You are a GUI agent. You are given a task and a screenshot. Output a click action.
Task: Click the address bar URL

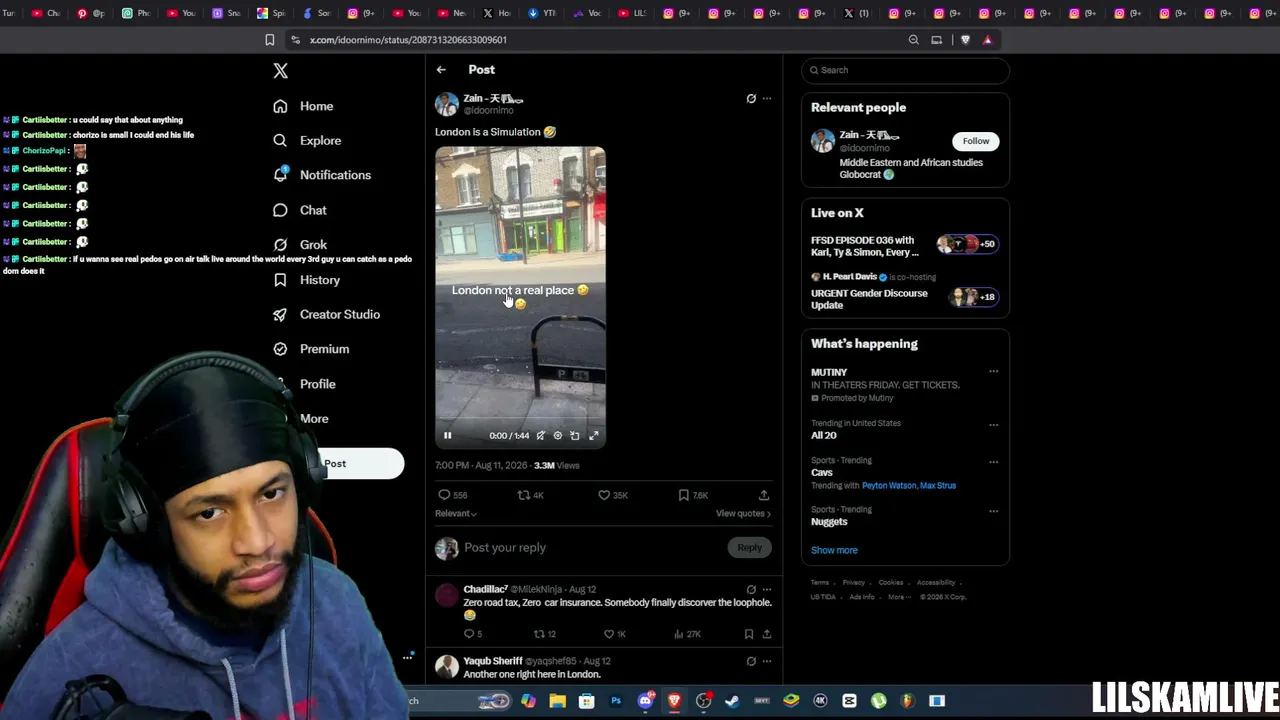point(408,40)
